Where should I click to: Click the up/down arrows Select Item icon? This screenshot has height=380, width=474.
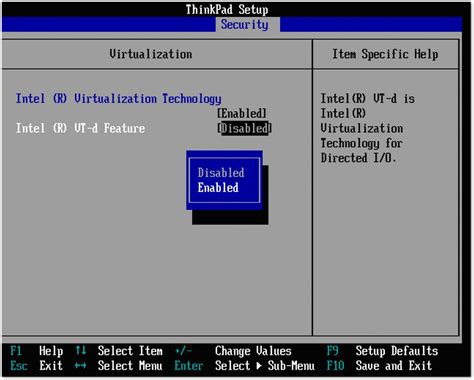(81, 351)
